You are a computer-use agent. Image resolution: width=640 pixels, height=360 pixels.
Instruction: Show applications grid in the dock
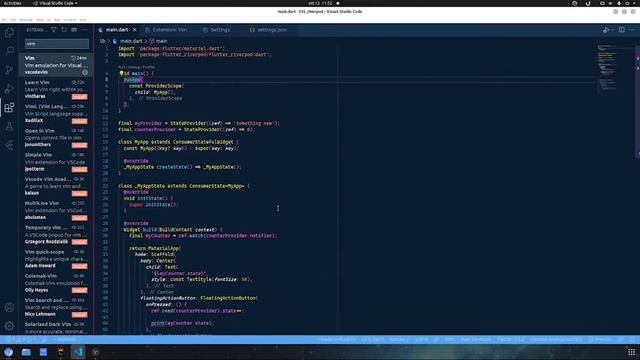coord(631,352)
